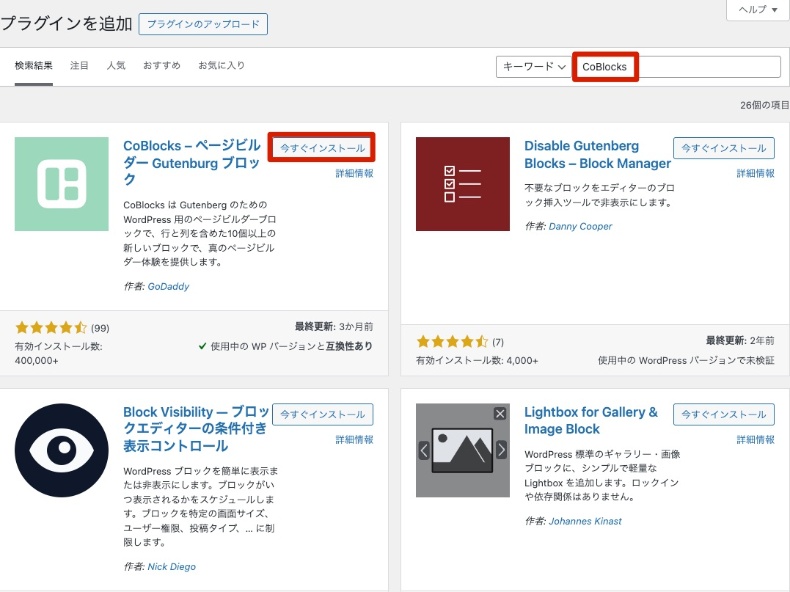
Task: Open author link Danny Cooper
Action: point(580,226)
